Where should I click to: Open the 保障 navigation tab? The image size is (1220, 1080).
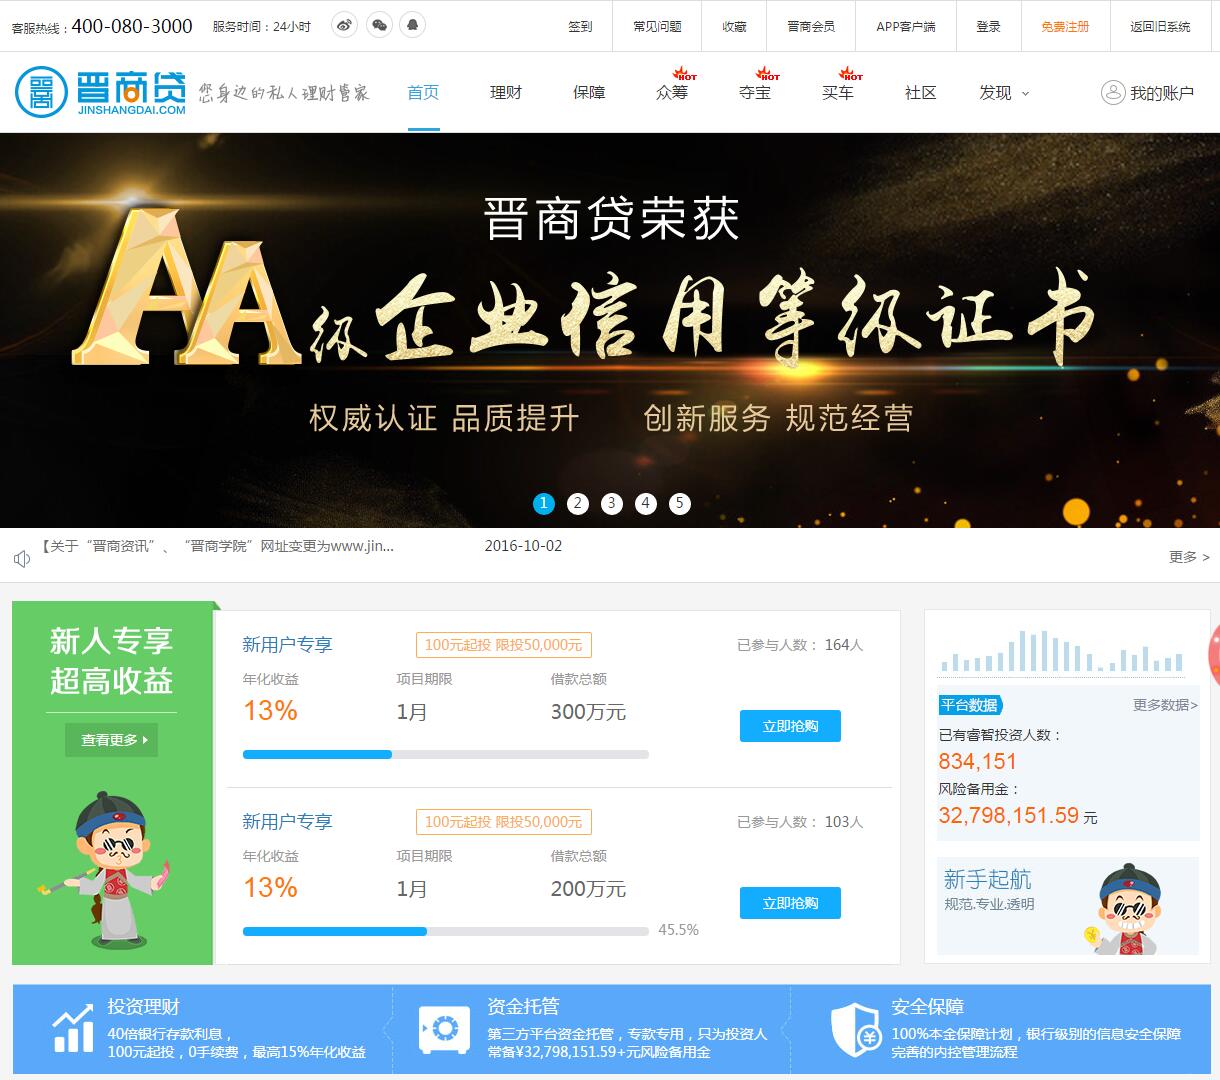tap(589, 93)
